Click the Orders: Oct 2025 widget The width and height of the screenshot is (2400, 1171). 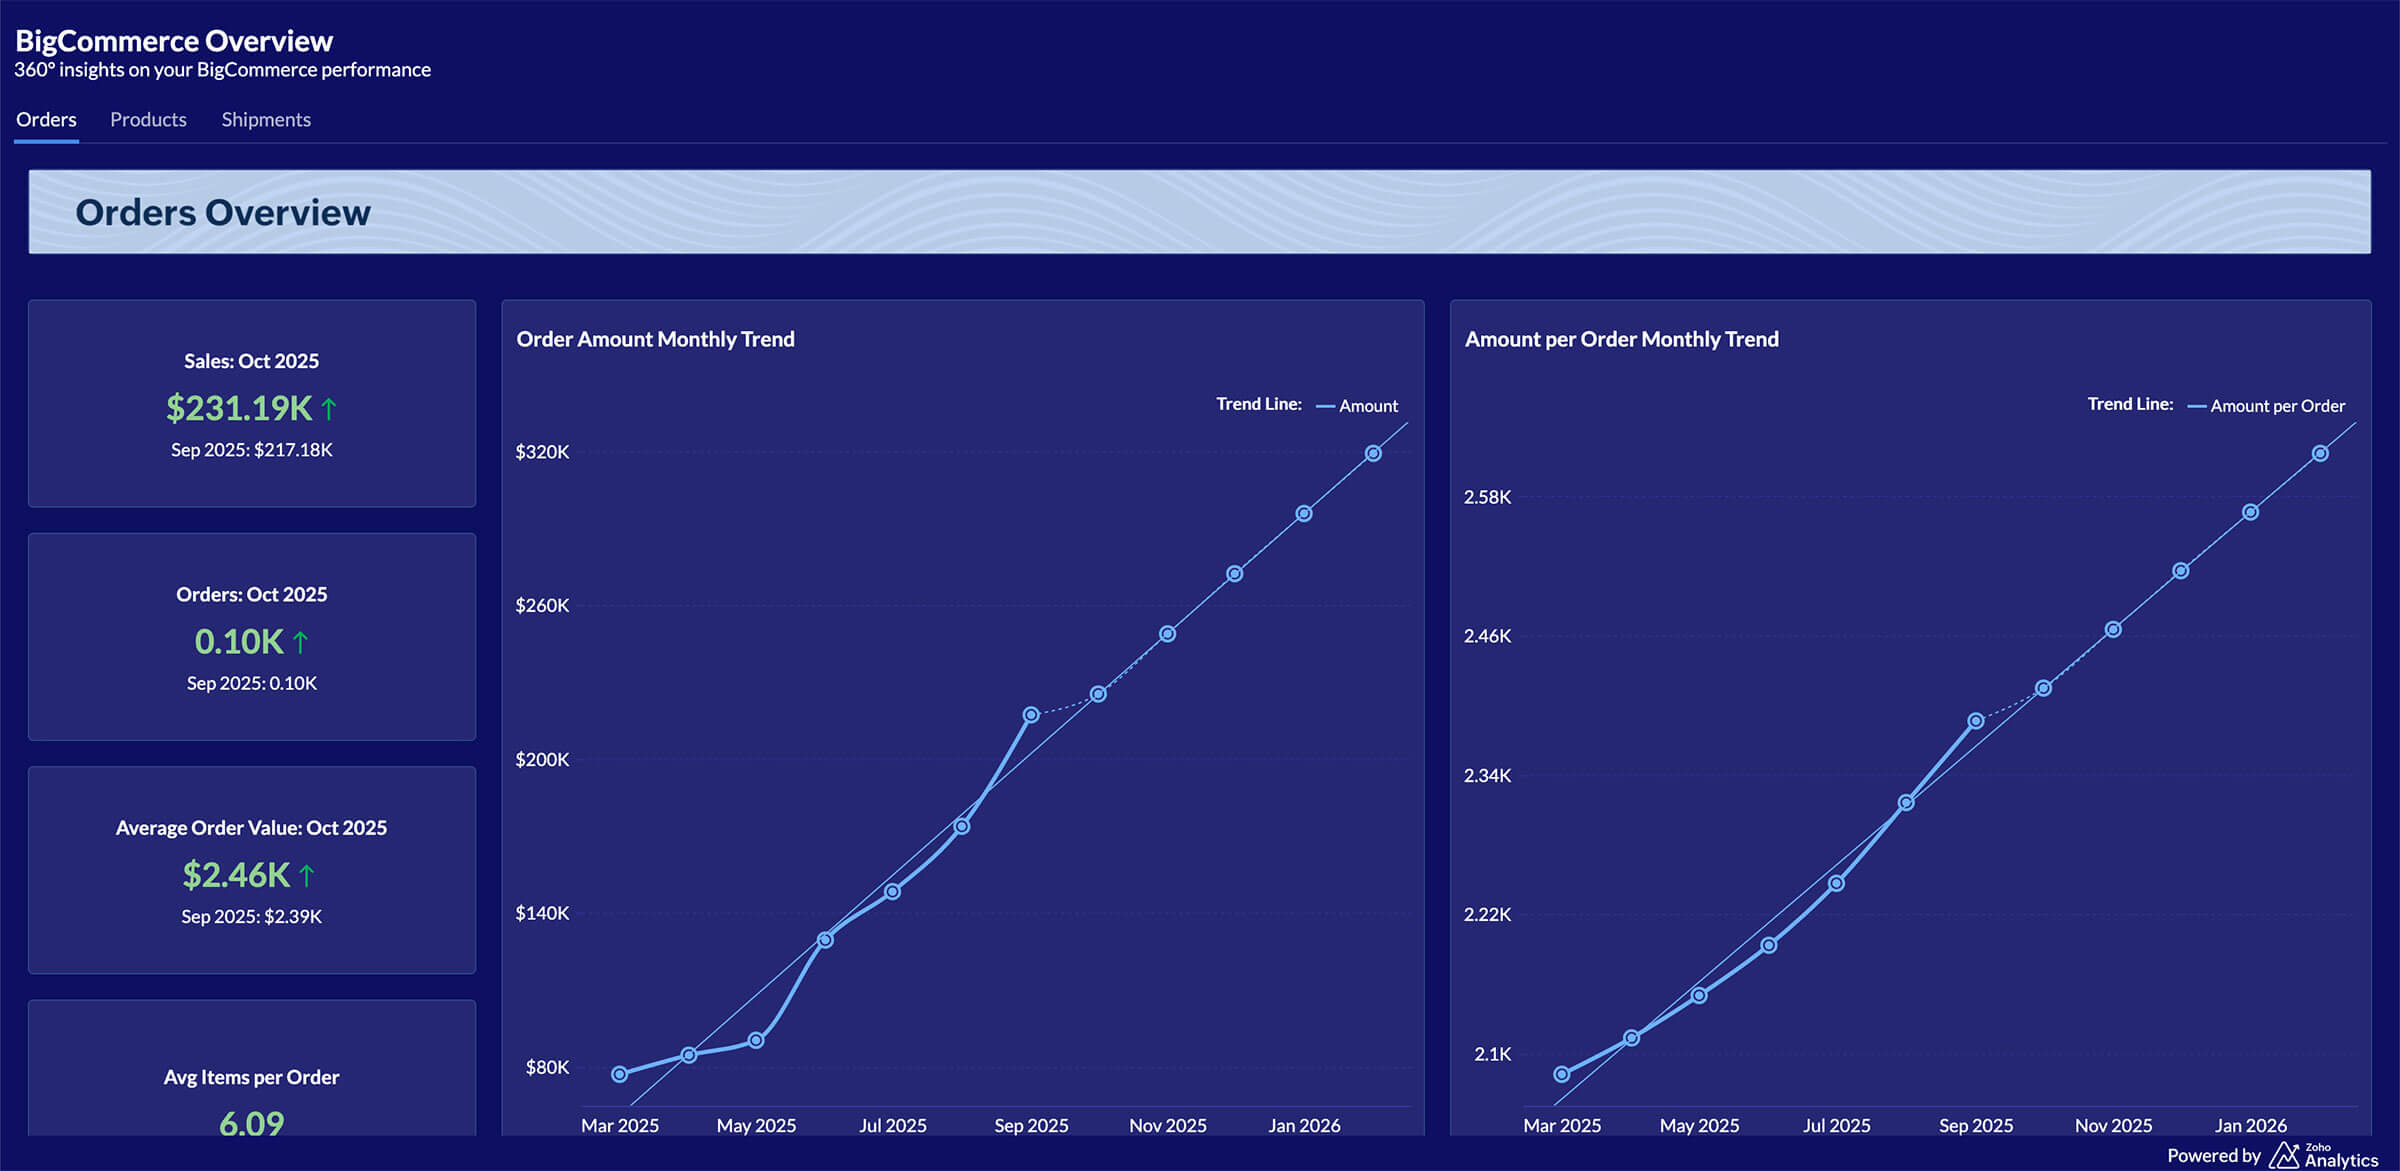[x=252, y=637]
